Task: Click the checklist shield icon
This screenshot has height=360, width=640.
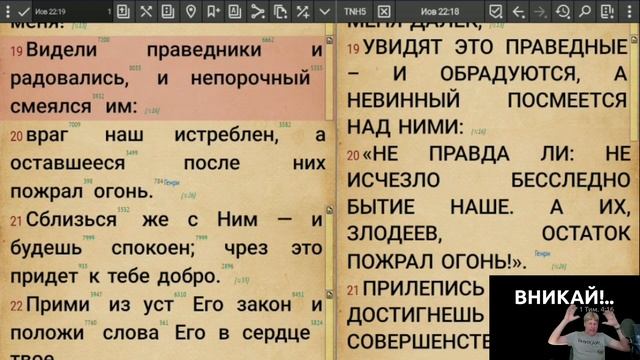Action: point(496,11)
